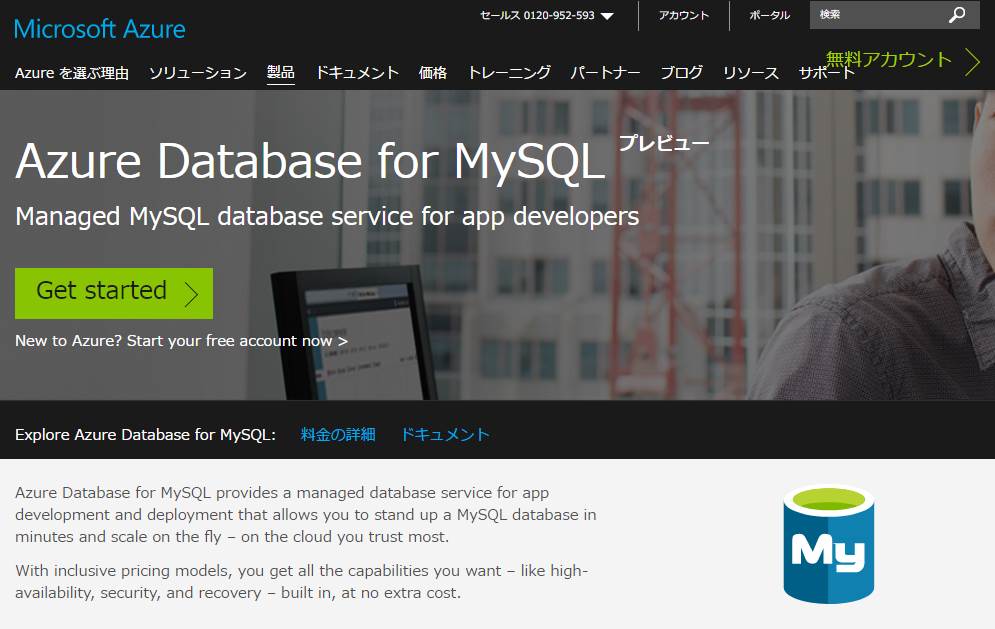Click the Microsoft Azure logo

click(x=100, y=28)
